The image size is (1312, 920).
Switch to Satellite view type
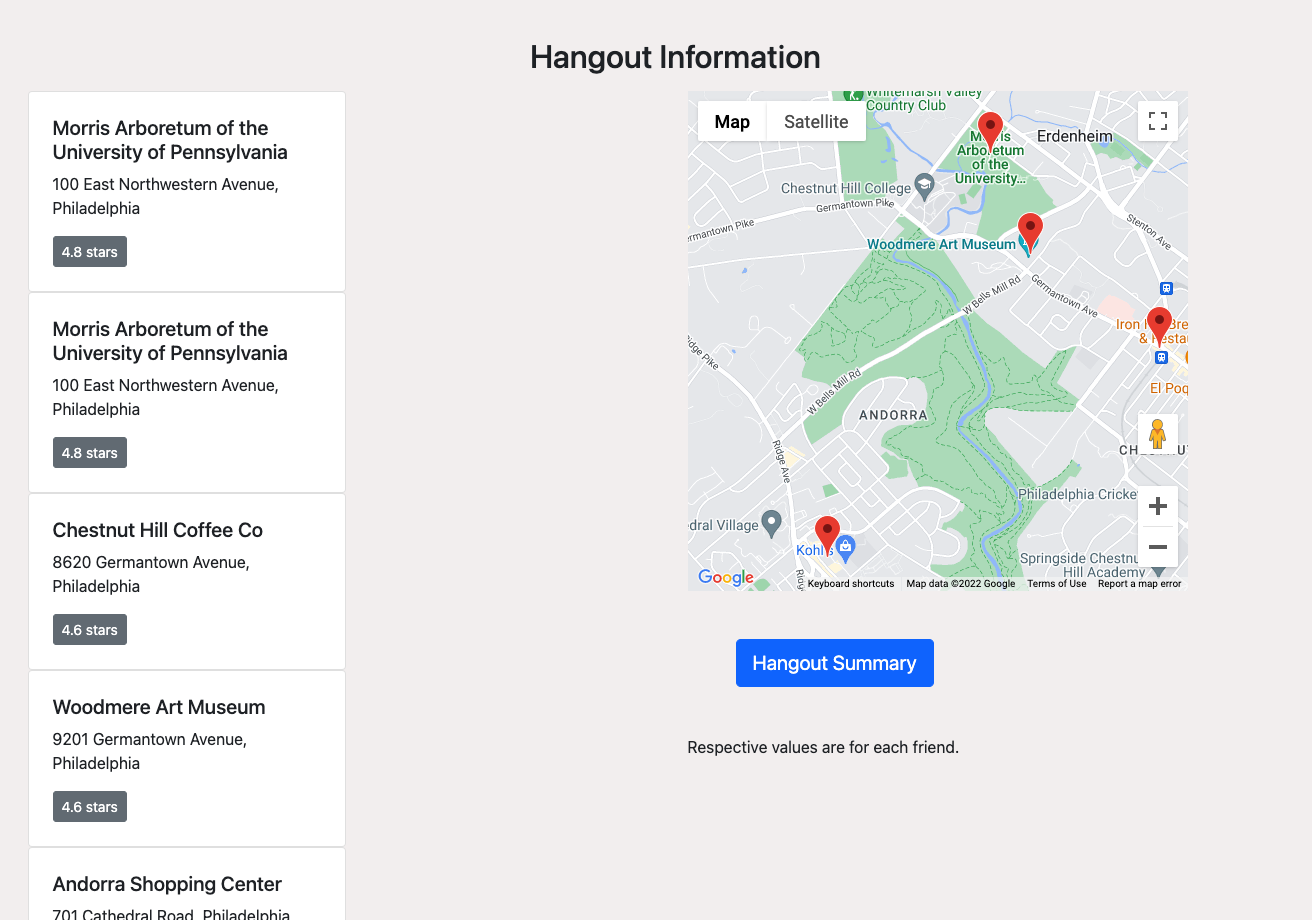(x=816, y=121)
